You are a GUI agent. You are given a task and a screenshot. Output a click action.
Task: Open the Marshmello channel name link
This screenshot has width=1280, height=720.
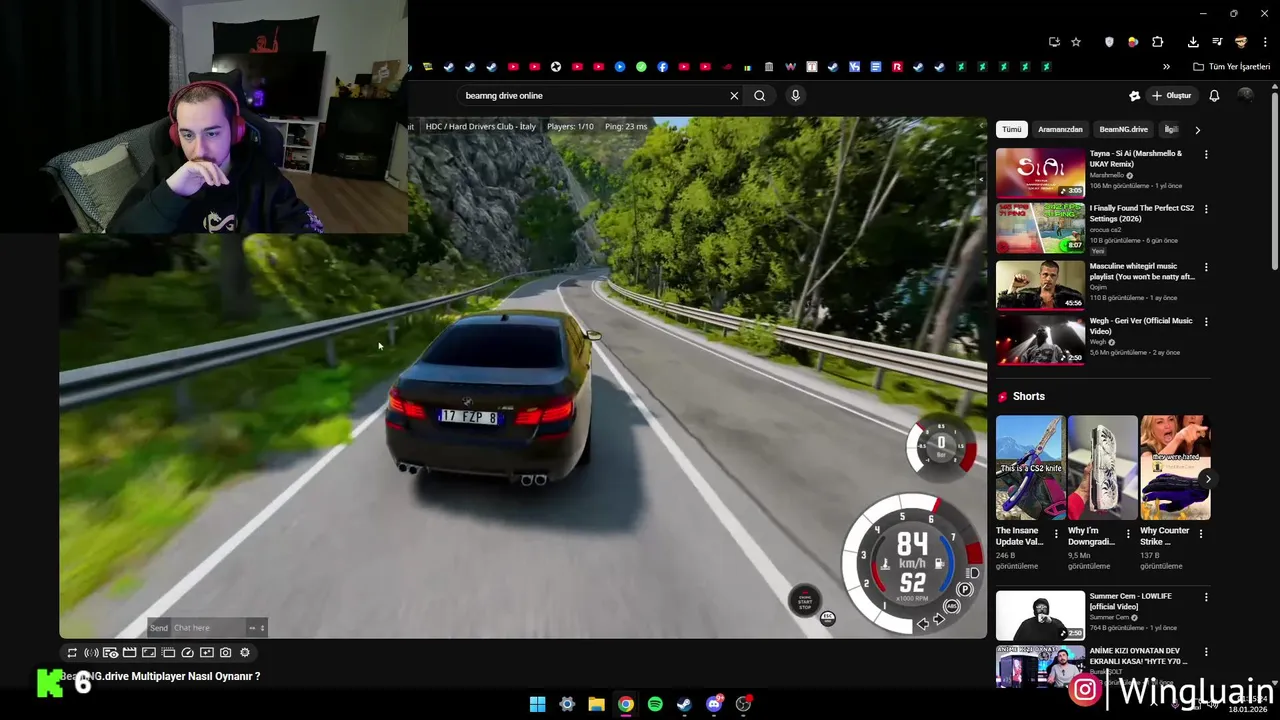tap(1107, 175)
